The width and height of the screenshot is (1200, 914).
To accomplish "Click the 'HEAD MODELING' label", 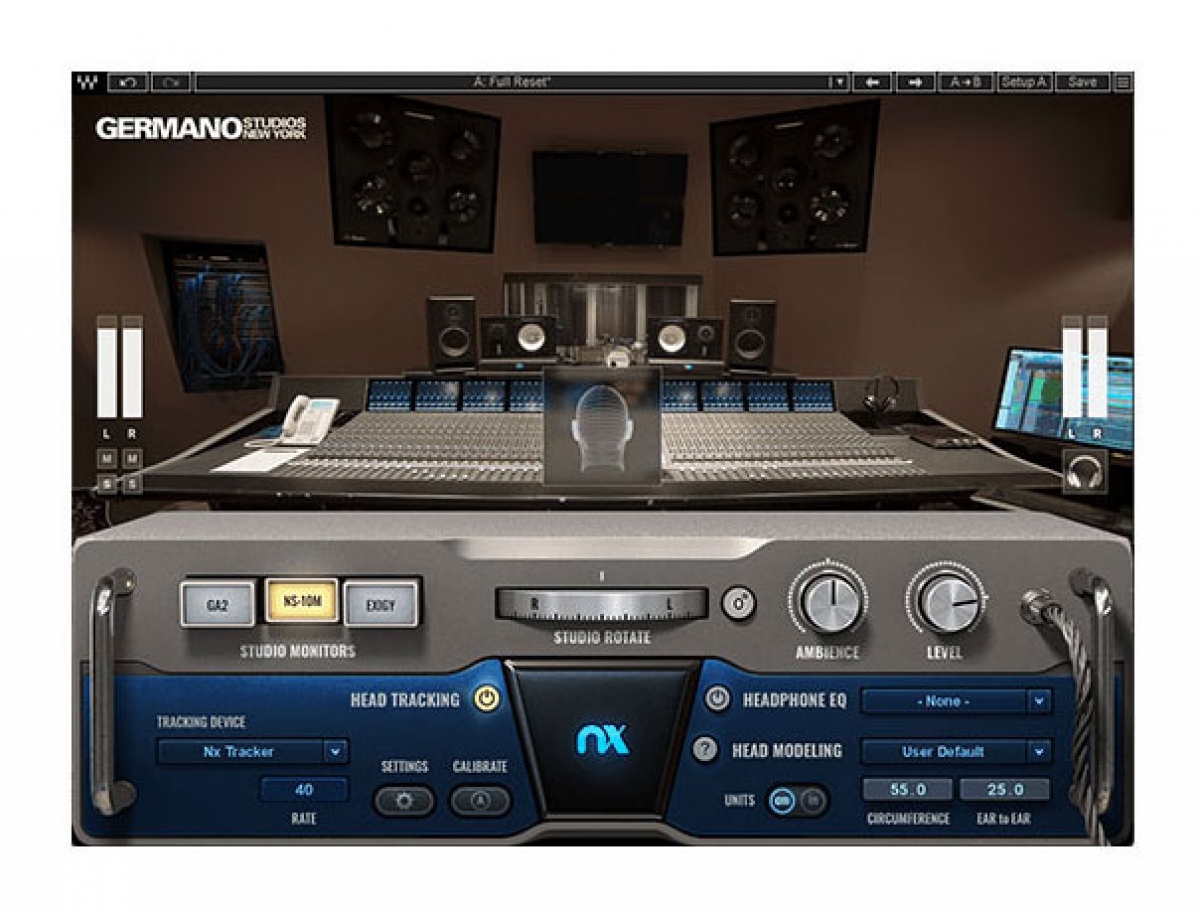I will (x=787, y=750).
